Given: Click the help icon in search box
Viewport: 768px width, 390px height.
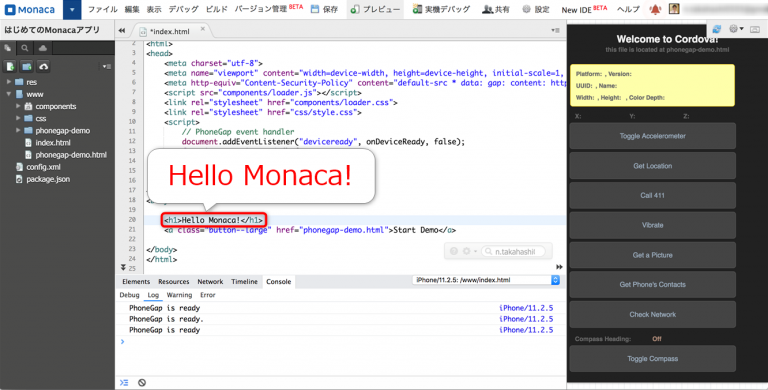Looking at the screenshot, I should (454, 251).
